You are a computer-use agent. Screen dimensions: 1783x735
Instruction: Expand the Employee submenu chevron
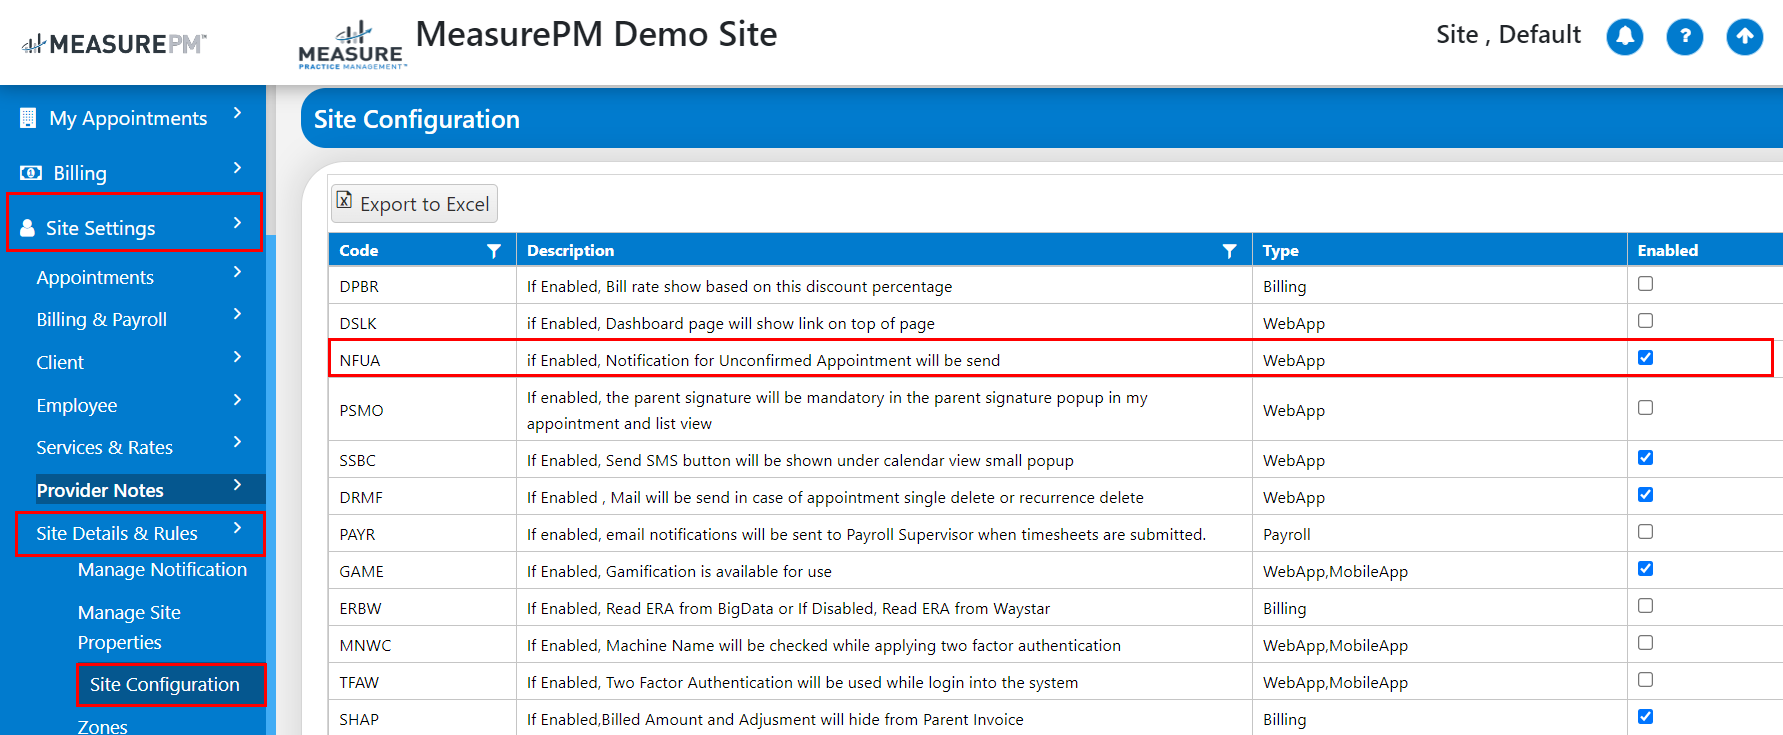[237, 400]
